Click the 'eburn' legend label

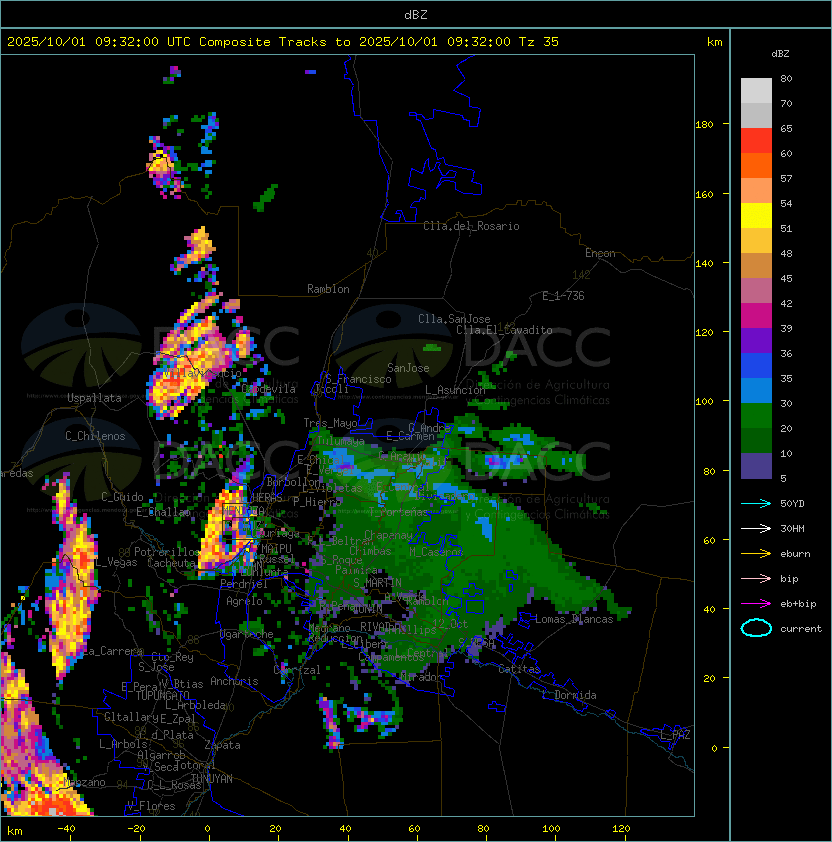point(795,554)
